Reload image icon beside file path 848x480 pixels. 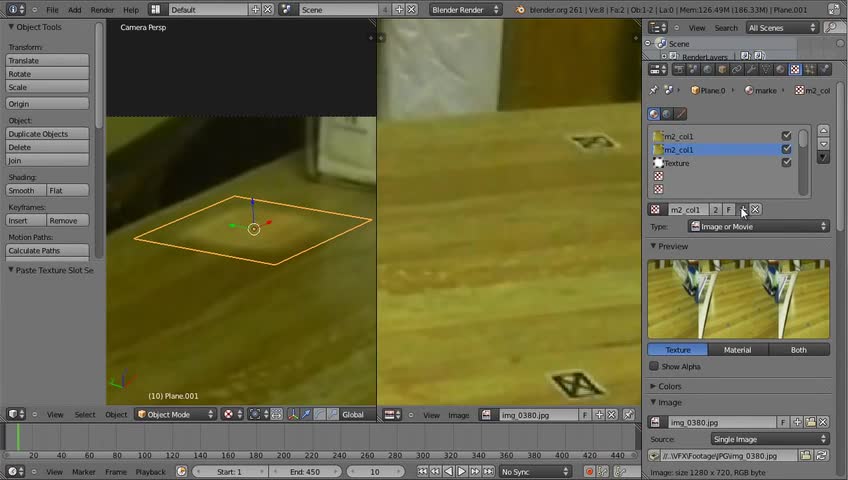pyautogui.click(x=822, y=456)
